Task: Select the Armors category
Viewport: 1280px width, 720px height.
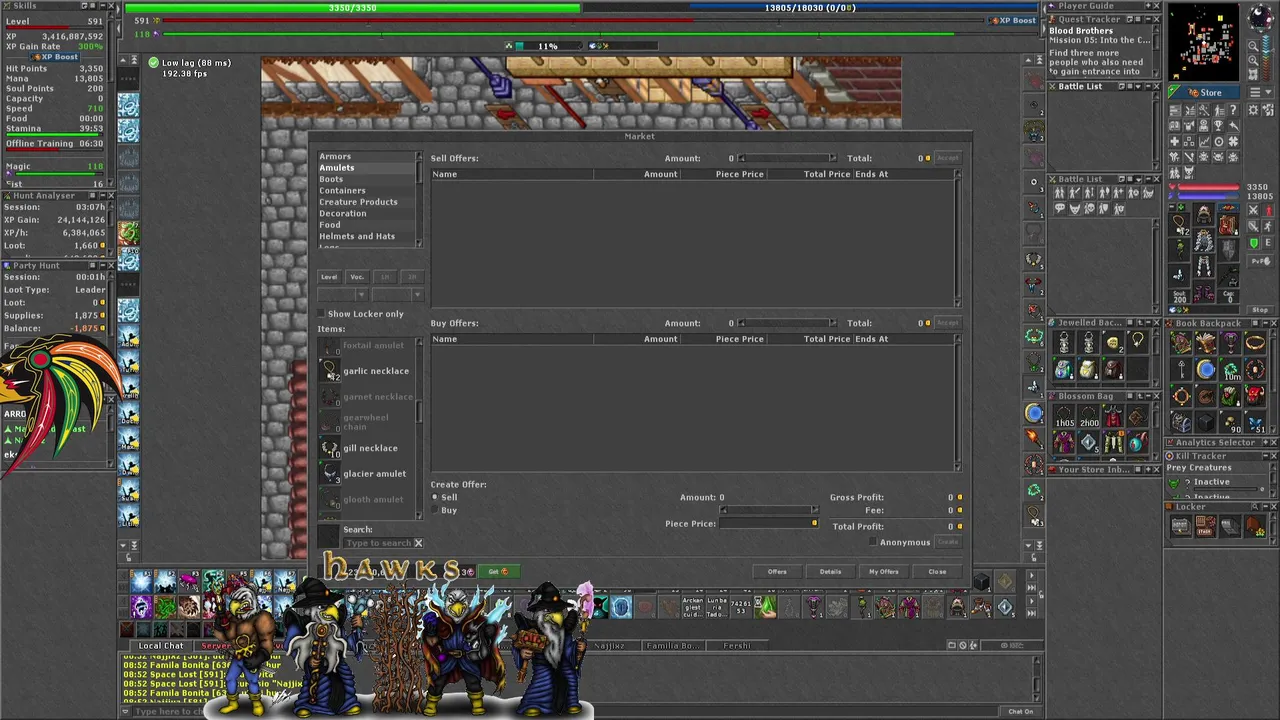Action: pyautogui.click(x=367, y=156)
